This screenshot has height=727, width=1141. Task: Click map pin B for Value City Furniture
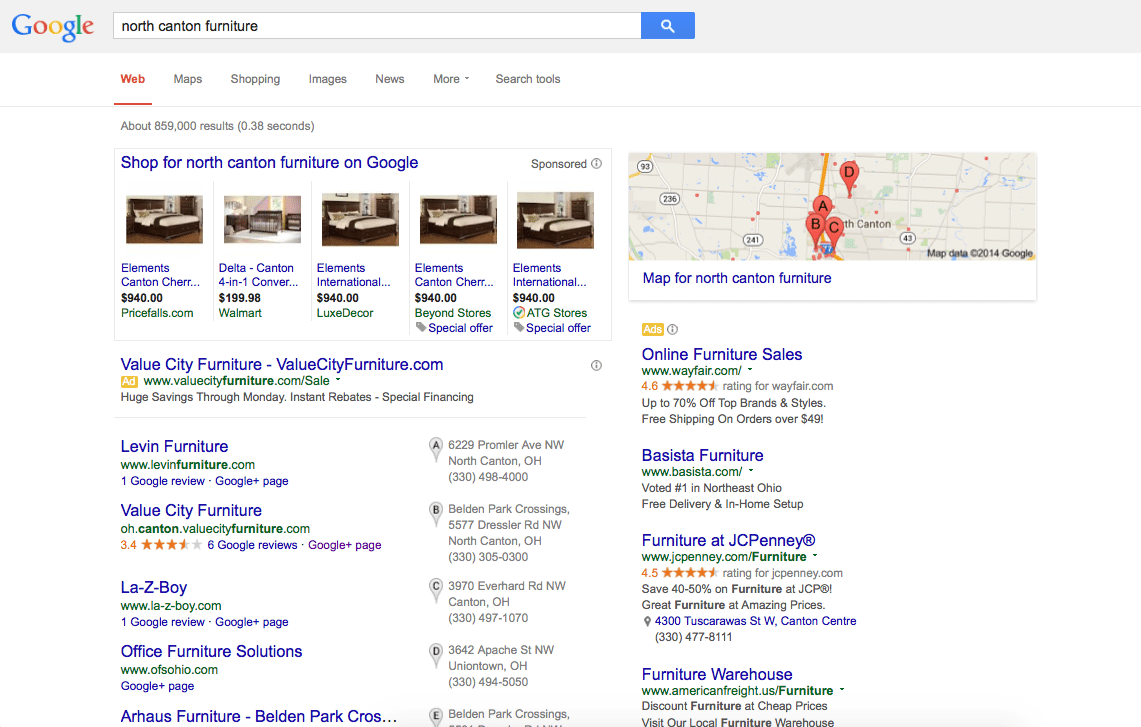coord(435,513)
